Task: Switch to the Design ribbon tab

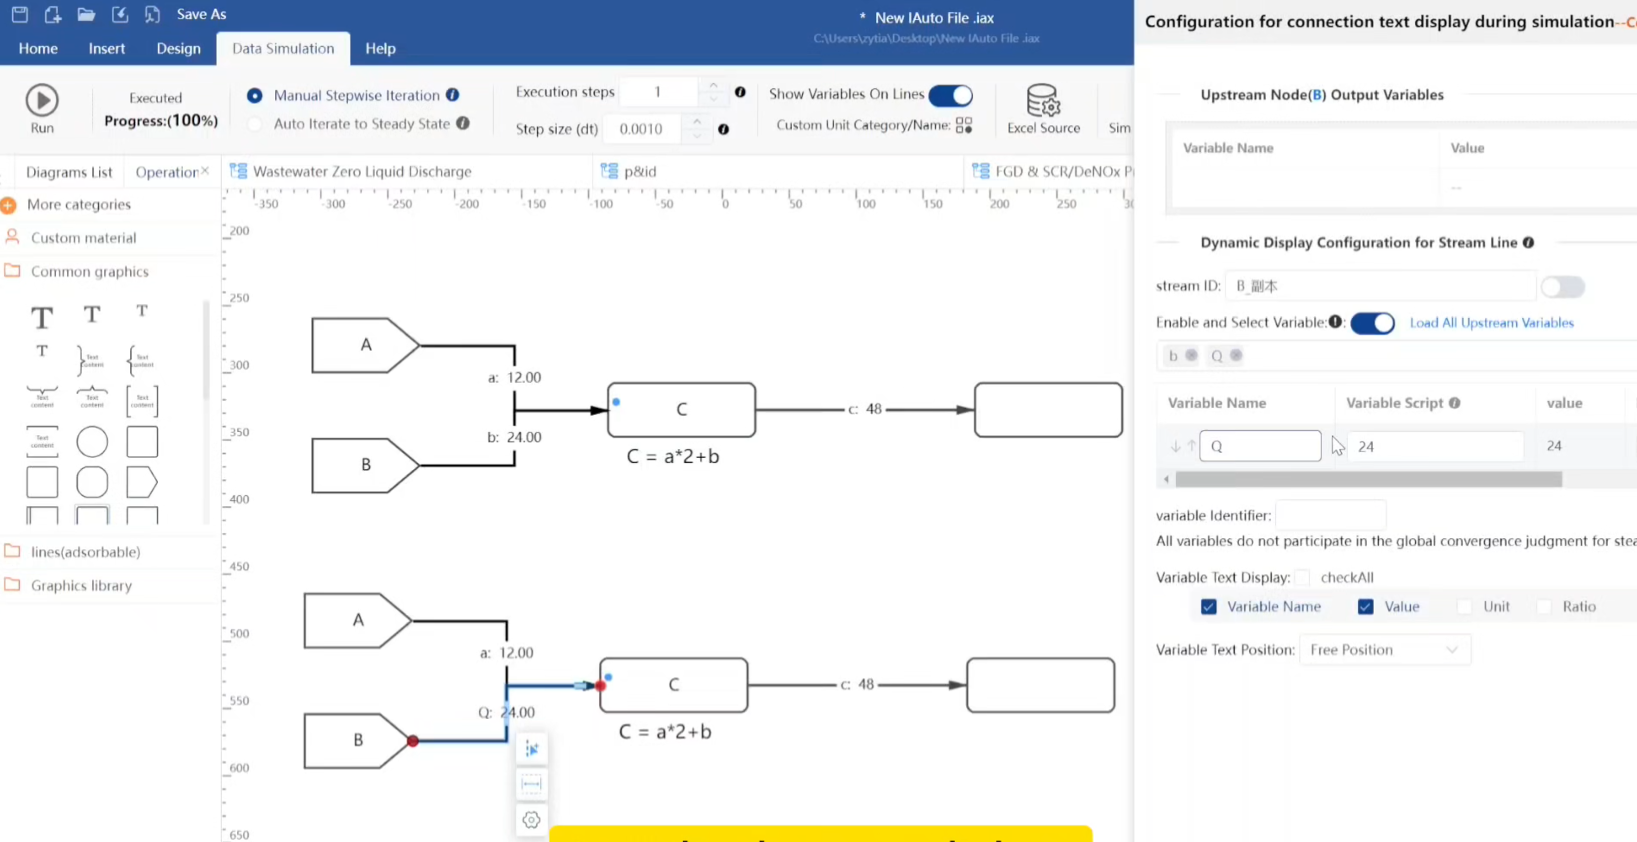Action: point(178,48)
